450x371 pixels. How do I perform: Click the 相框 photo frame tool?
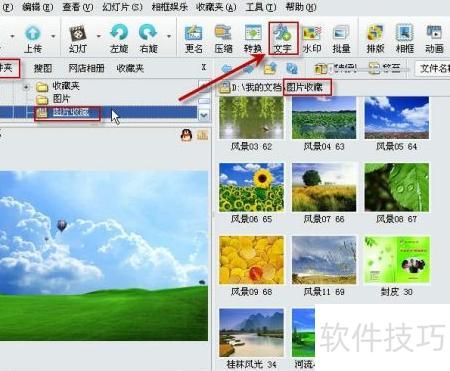[x=405, y=39]
